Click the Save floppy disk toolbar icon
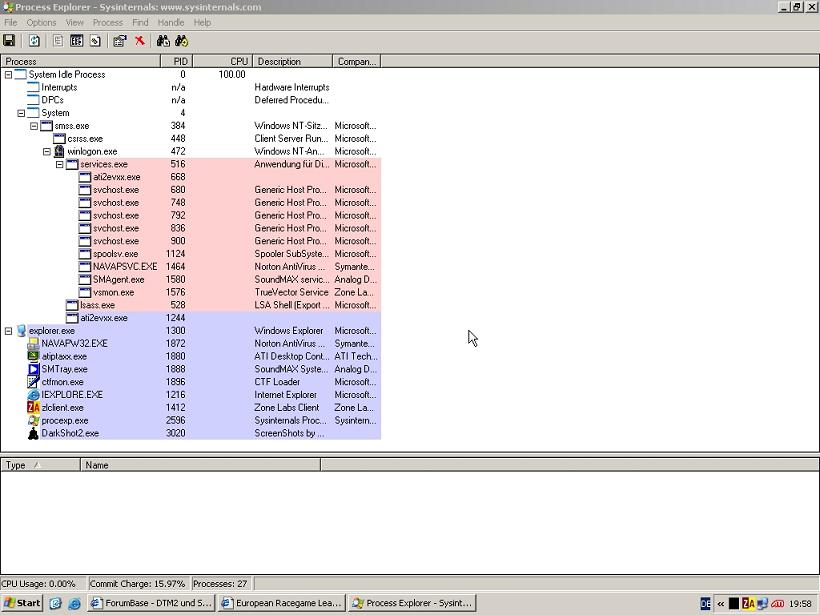This screenshot has width=820, height=615. (9, 40)
